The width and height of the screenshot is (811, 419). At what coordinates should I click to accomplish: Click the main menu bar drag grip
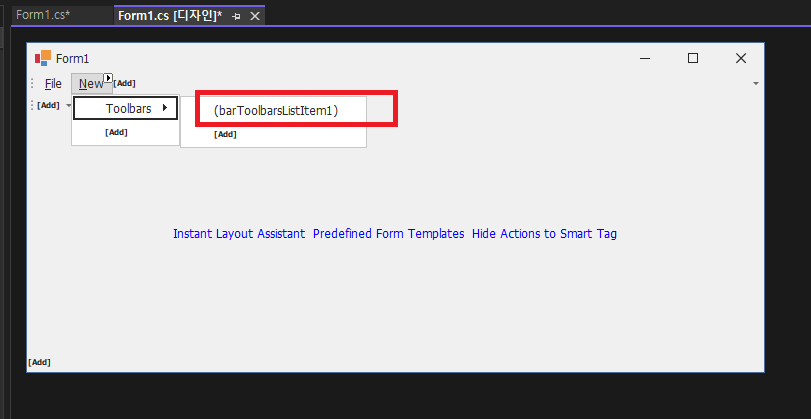pos(32,83)
